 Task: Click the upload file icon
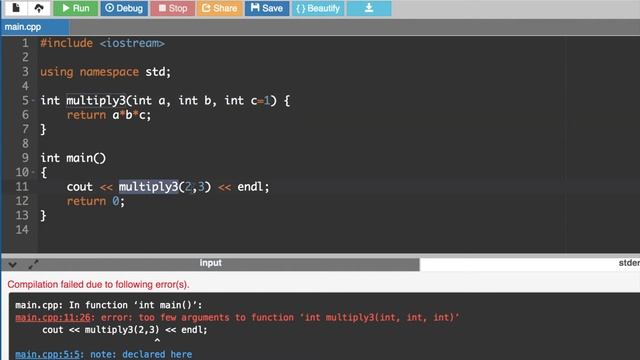pos(39,8)
